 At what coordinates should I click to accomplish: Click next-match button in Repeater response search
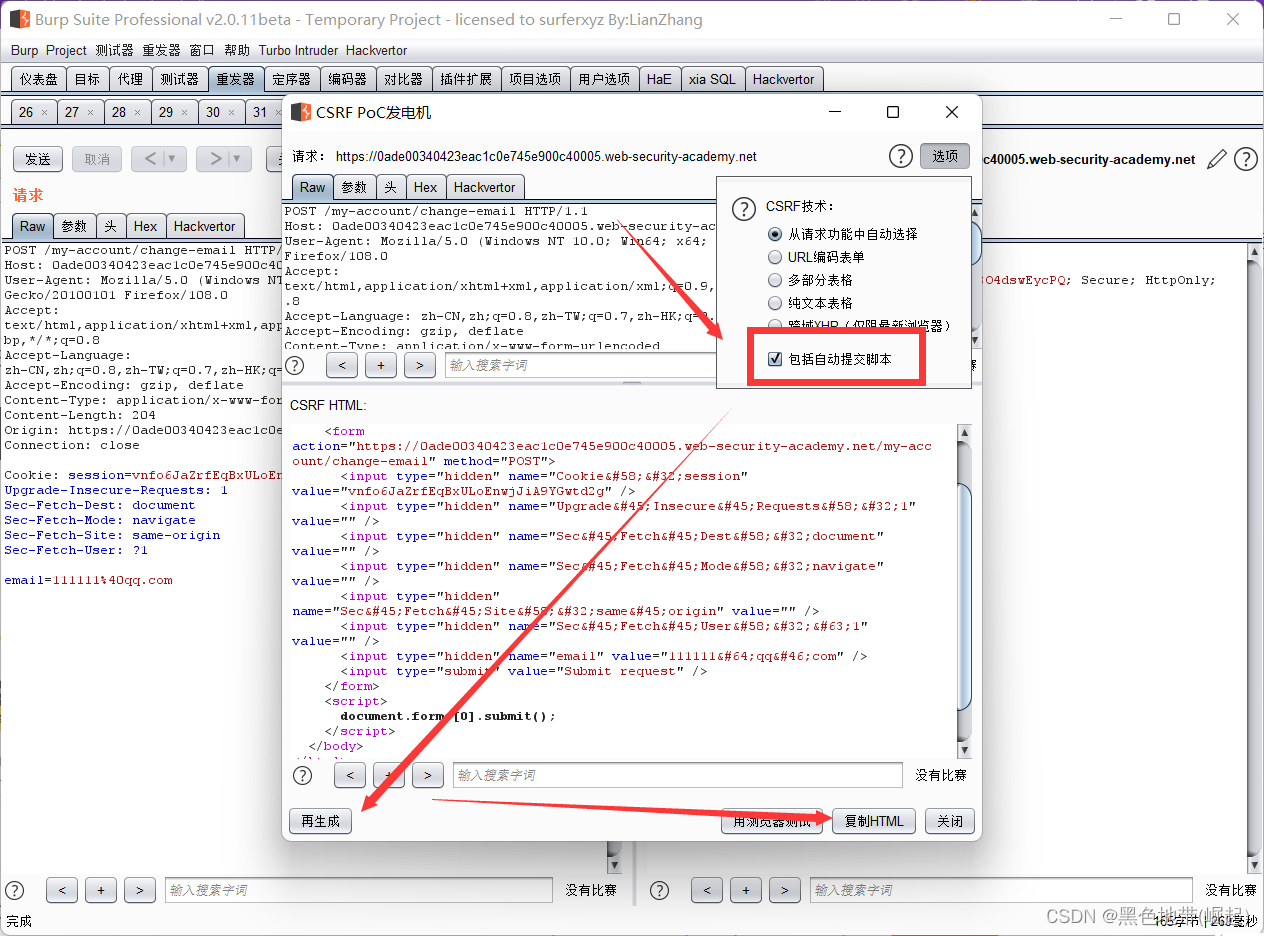(784, 890)
